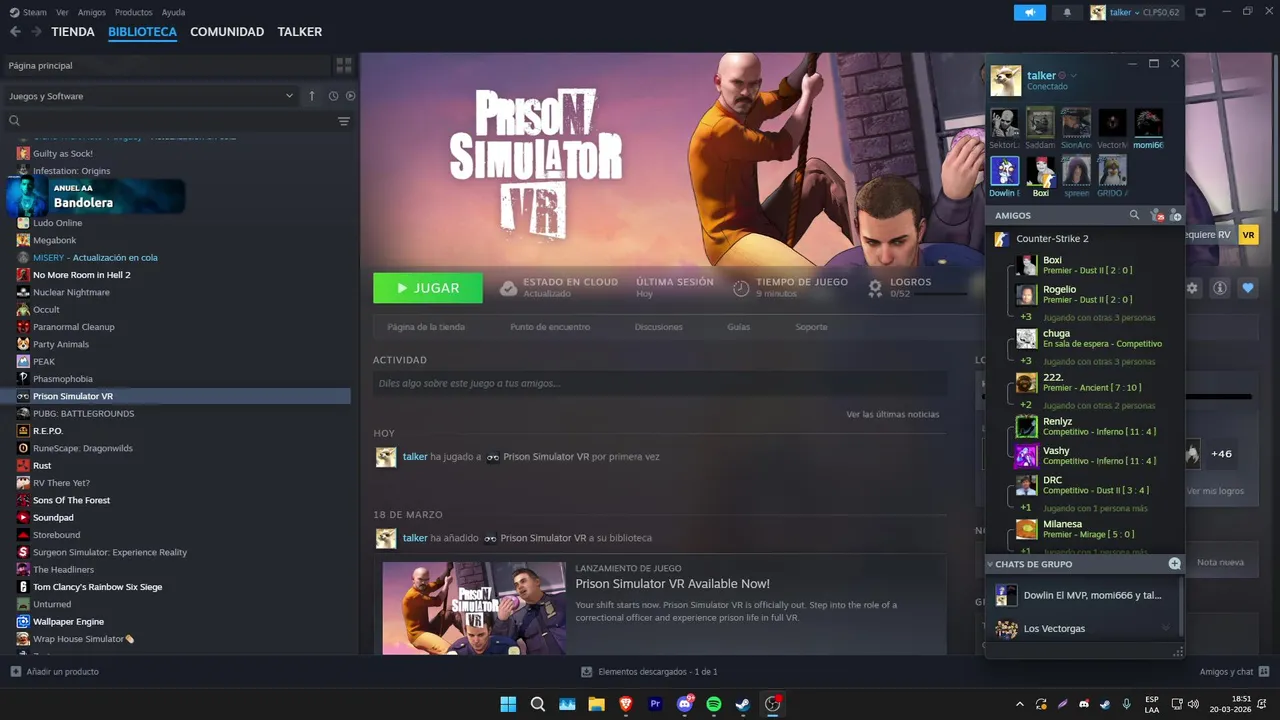The image size is (1280, 720).
Task: Click Windows Start button
Action: pyautogui.click(x=508, y=704)
